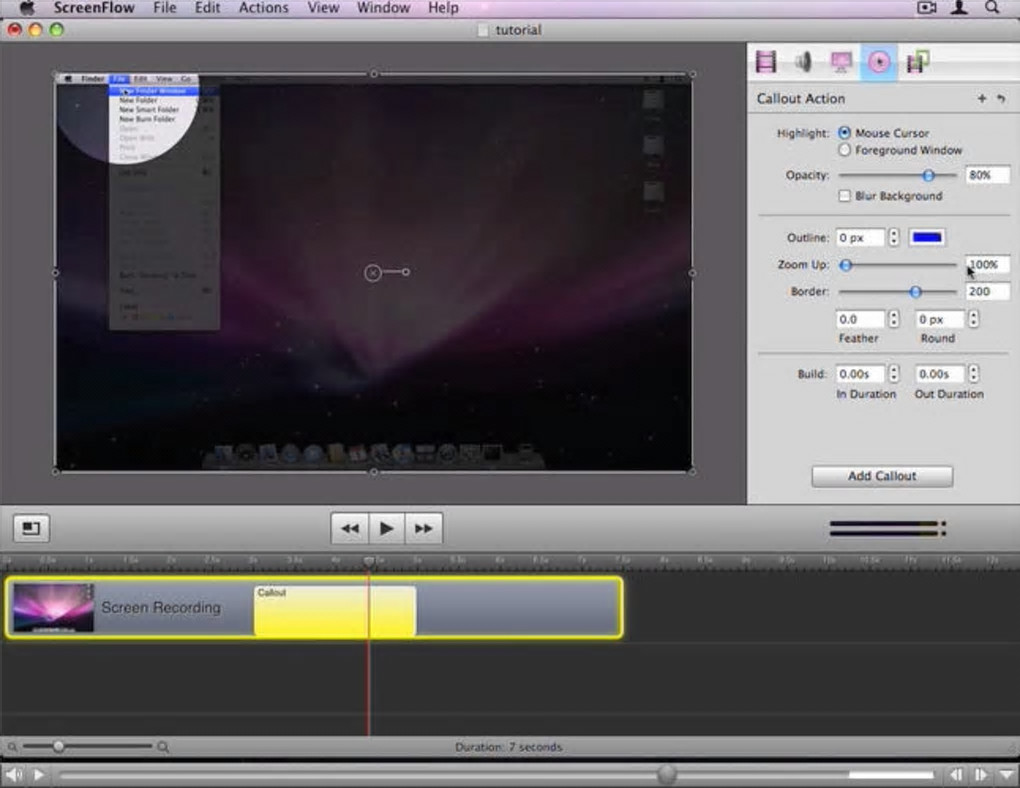Open the Audio properties speaker icon
Image resolution: width=1020 pixels, height=788 pixels.
(803, 62)
